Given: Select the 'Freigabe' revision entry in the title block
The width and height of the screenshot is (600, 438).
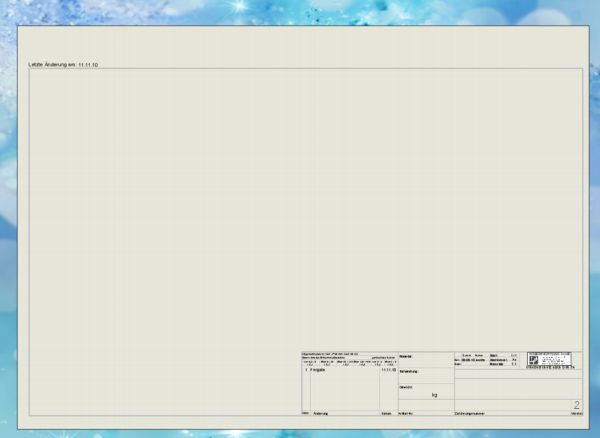Looking at the screenshot, I should tap(318, 370).
